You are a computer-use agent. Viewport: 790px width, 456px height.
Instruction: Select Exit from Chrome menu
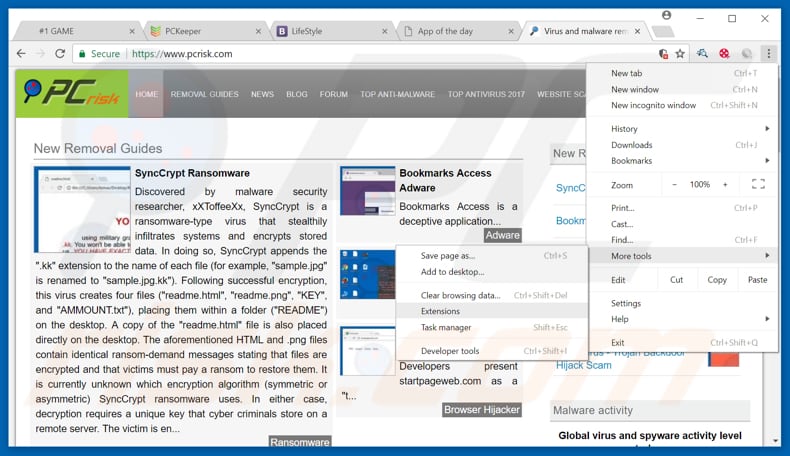click(682, 343)
